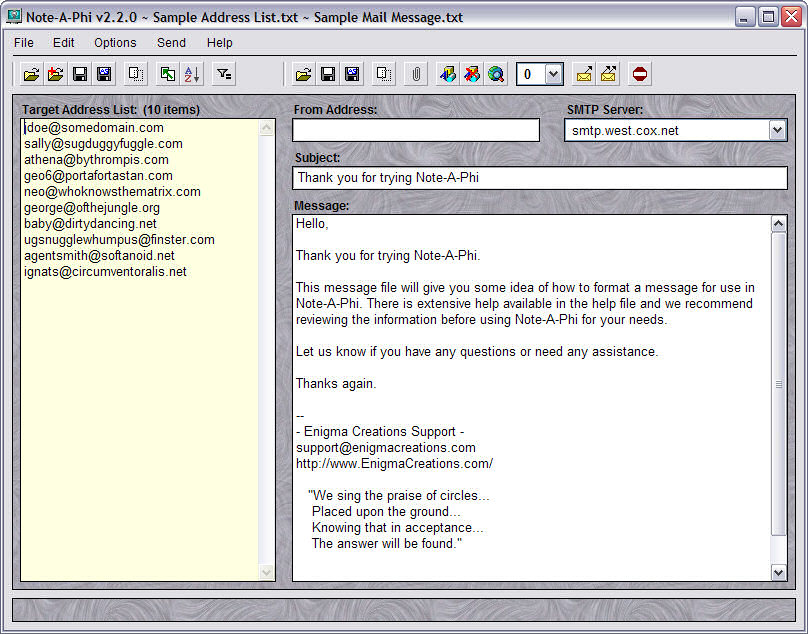Open the Help menu

pyautogui.click(x=220, y=43)
